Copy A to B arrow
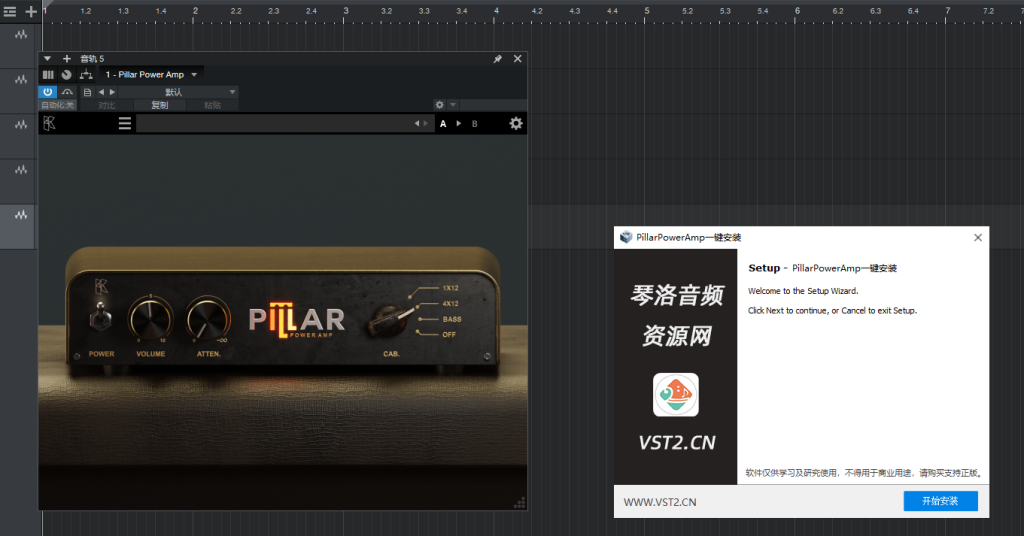 (458, 123)
